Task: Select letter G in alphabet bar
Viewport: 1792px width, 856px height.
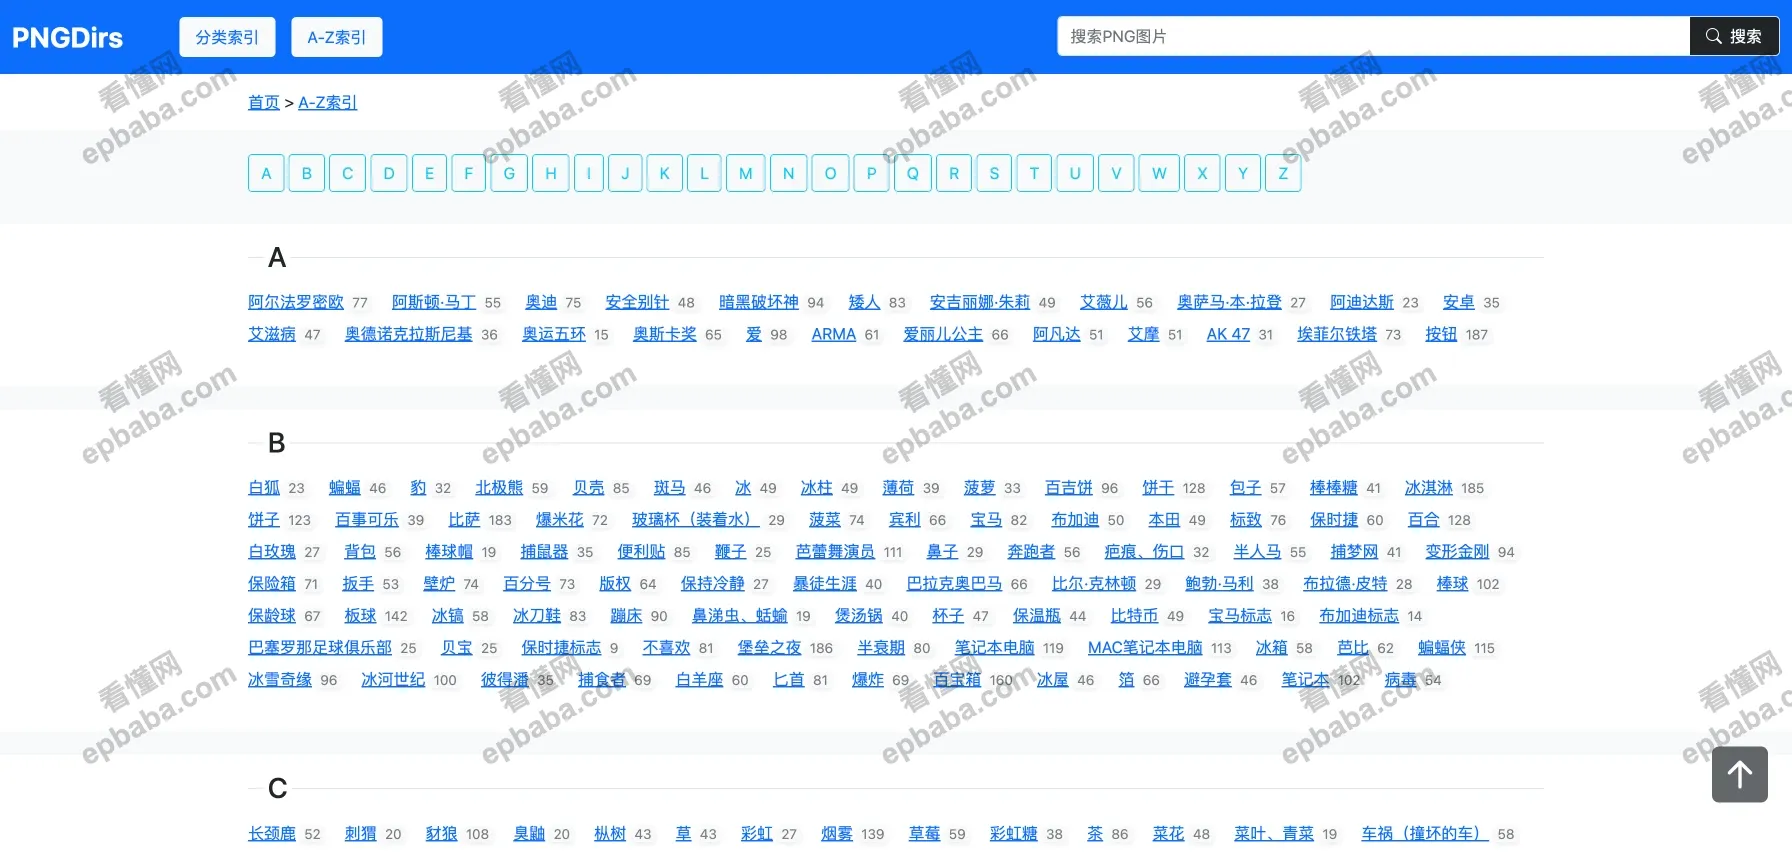Action: [509, 173]
